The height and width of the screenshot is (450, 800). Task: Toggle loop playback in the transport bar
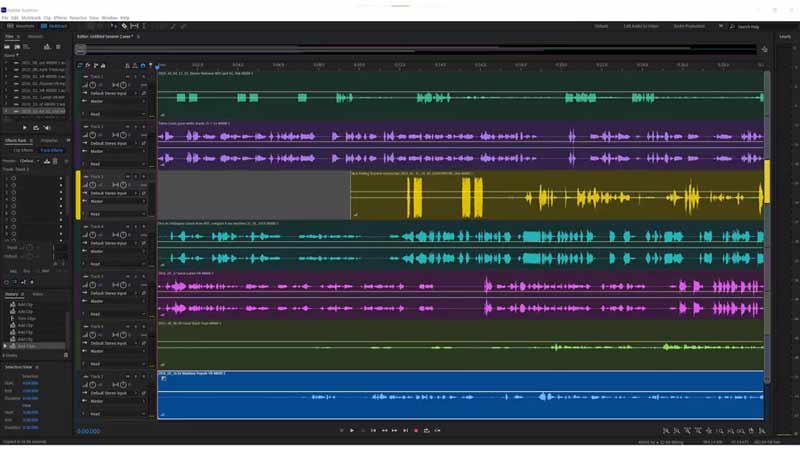(x=426, y=430)
